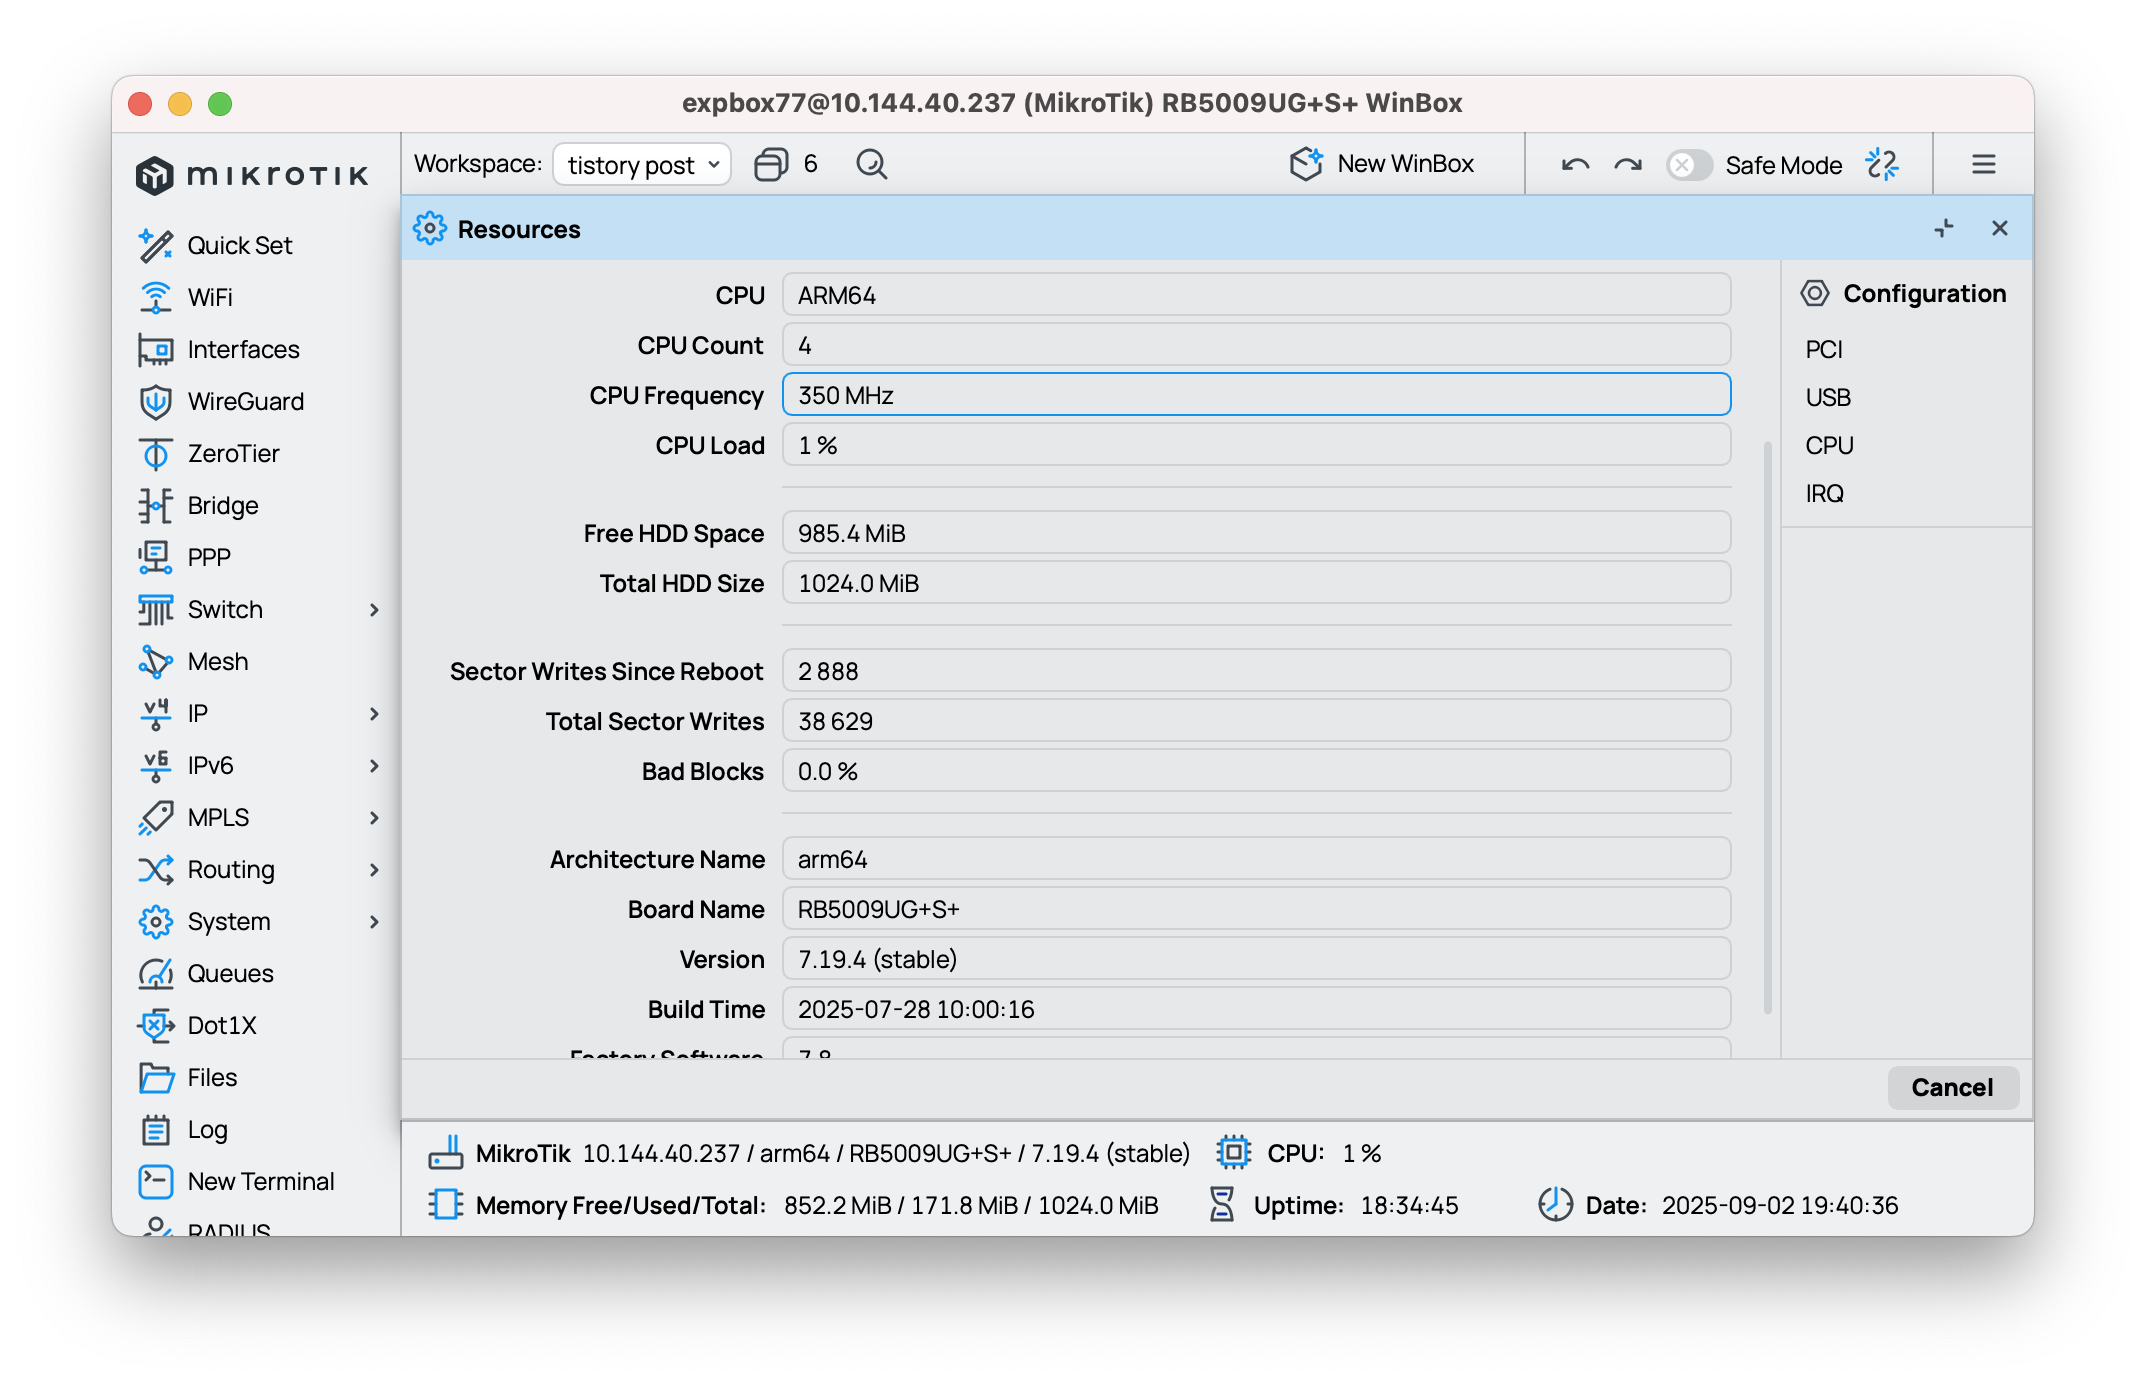
Task: Click the Free HDD Space field
Action: tap(1257, 533)
